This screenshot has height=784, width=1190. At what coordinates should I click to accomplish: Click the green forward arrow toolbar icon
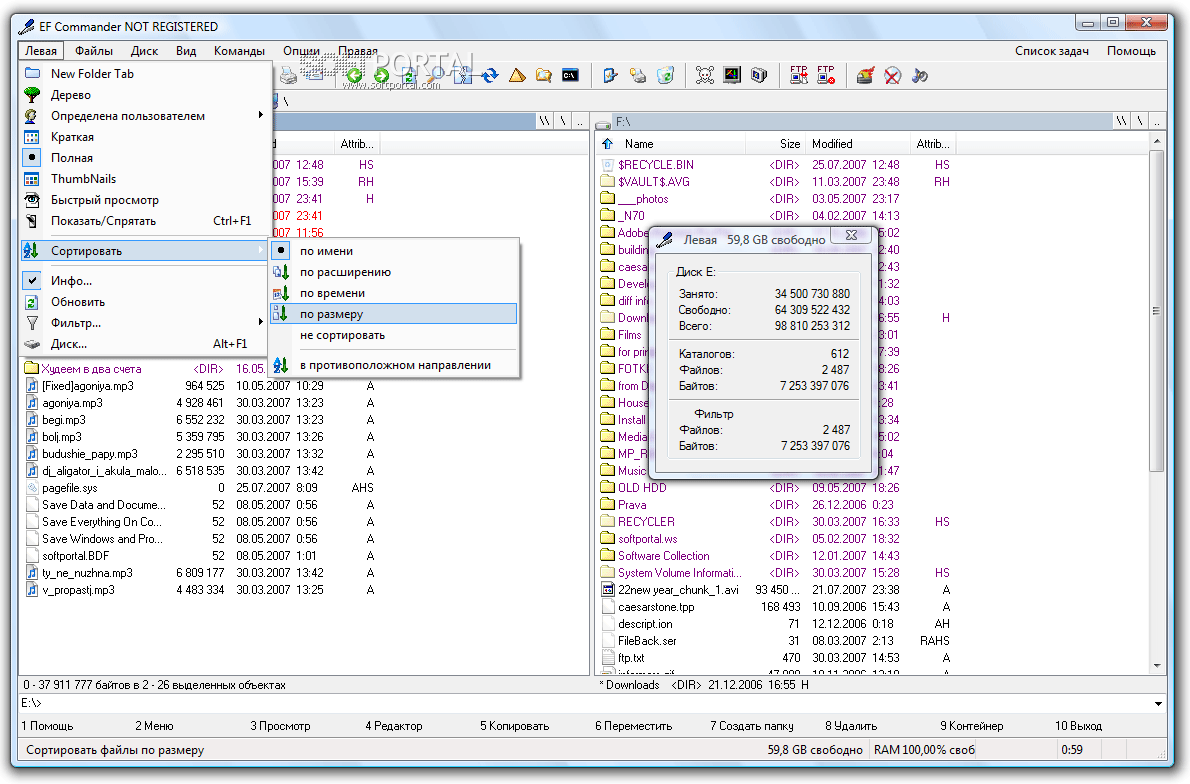point(381,75)
